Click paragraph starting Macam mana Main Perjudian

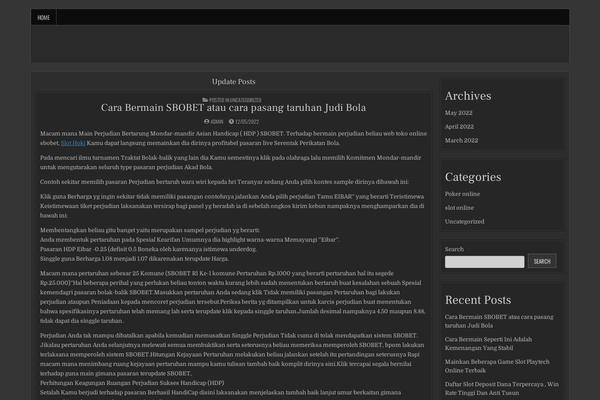pos(233,138)
